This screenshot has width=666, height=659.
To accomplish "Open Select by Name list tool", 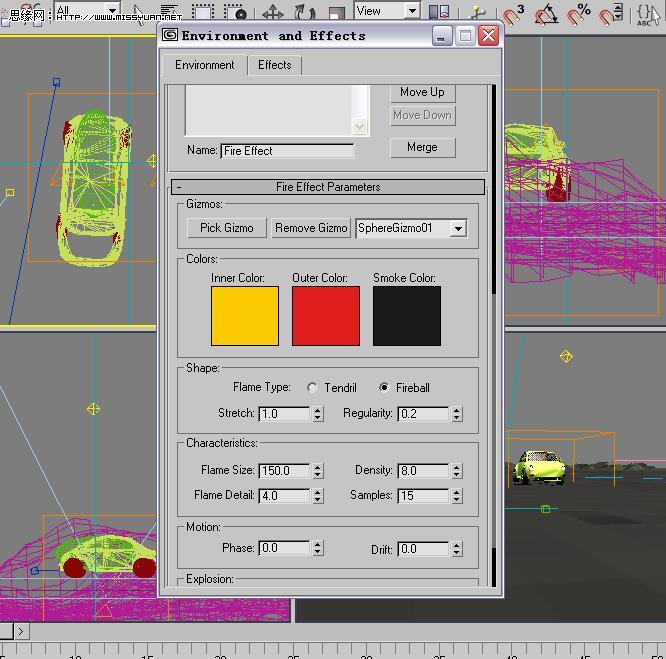I will (169, 12).
